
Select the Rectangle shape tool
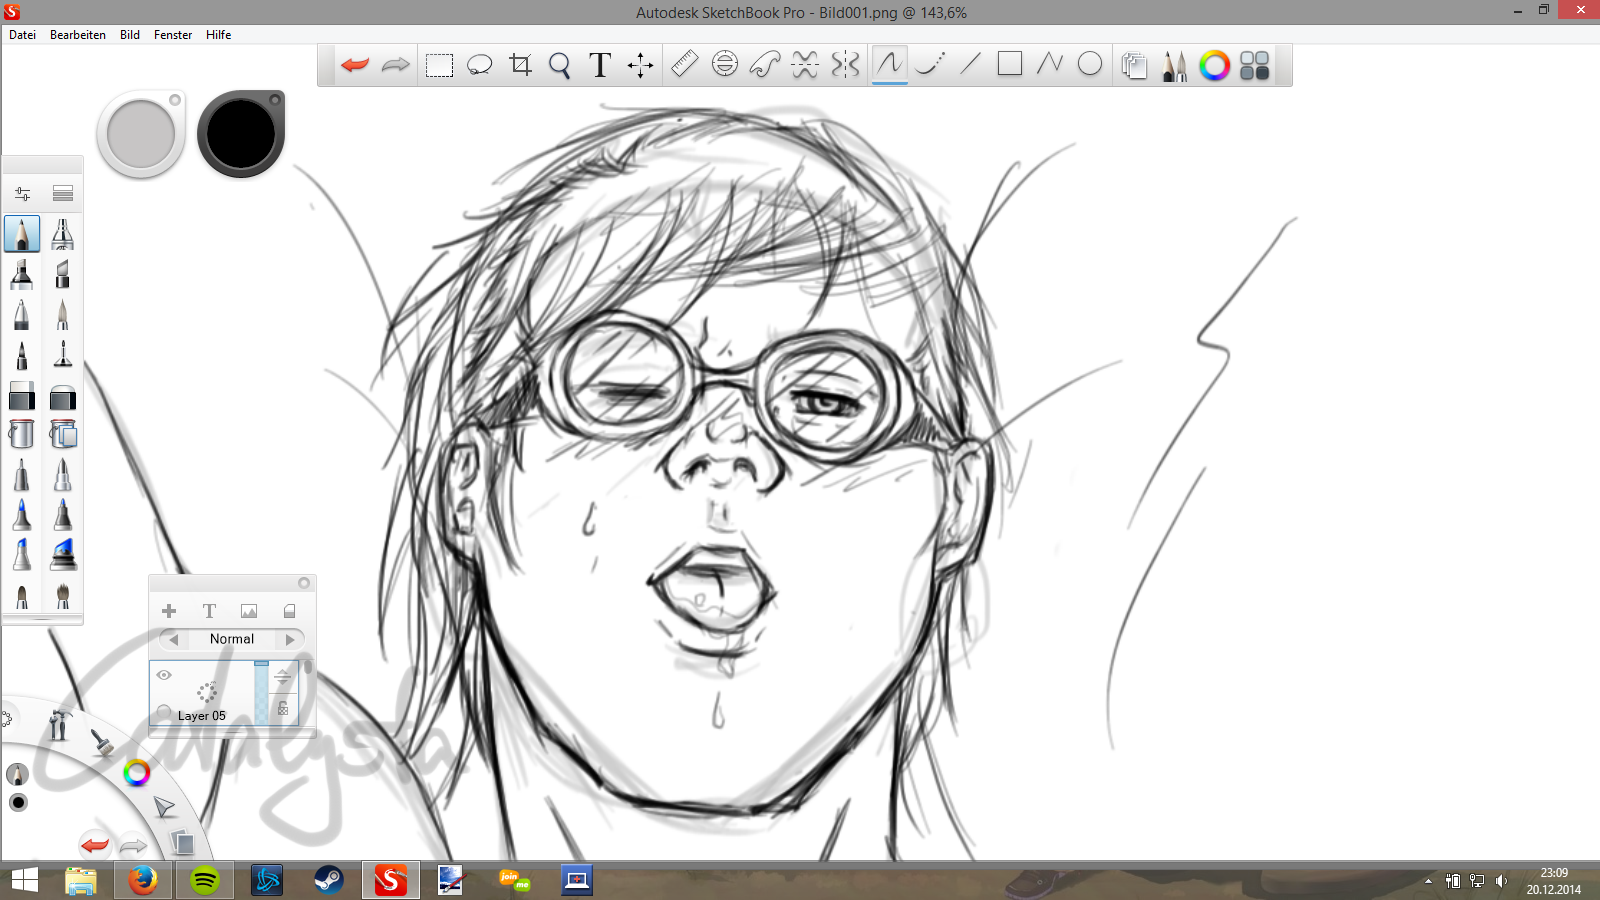tap(1010, 64)
